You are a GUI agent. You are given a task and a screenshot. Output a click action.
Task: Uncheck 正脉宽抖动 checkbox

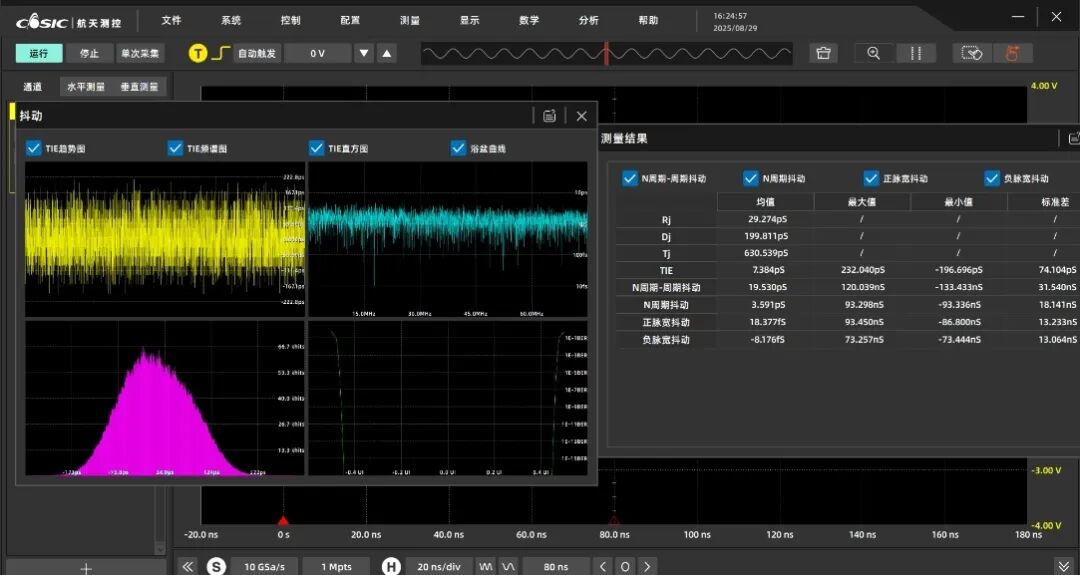pyautogui.click(x=871, y=178)
